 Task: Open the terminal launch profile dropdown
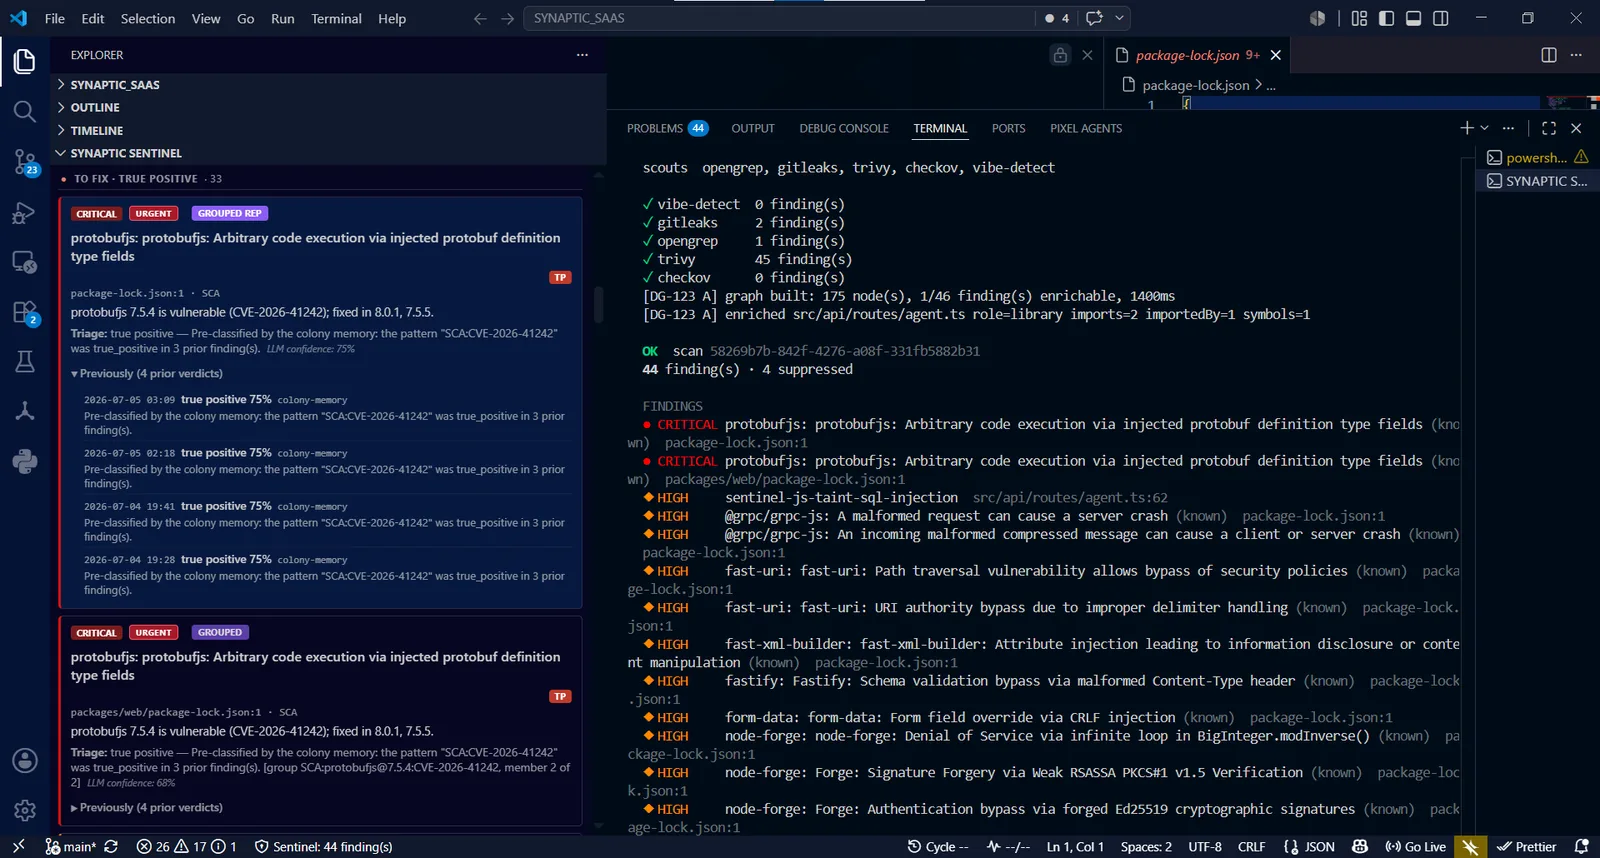[1484, 128]
